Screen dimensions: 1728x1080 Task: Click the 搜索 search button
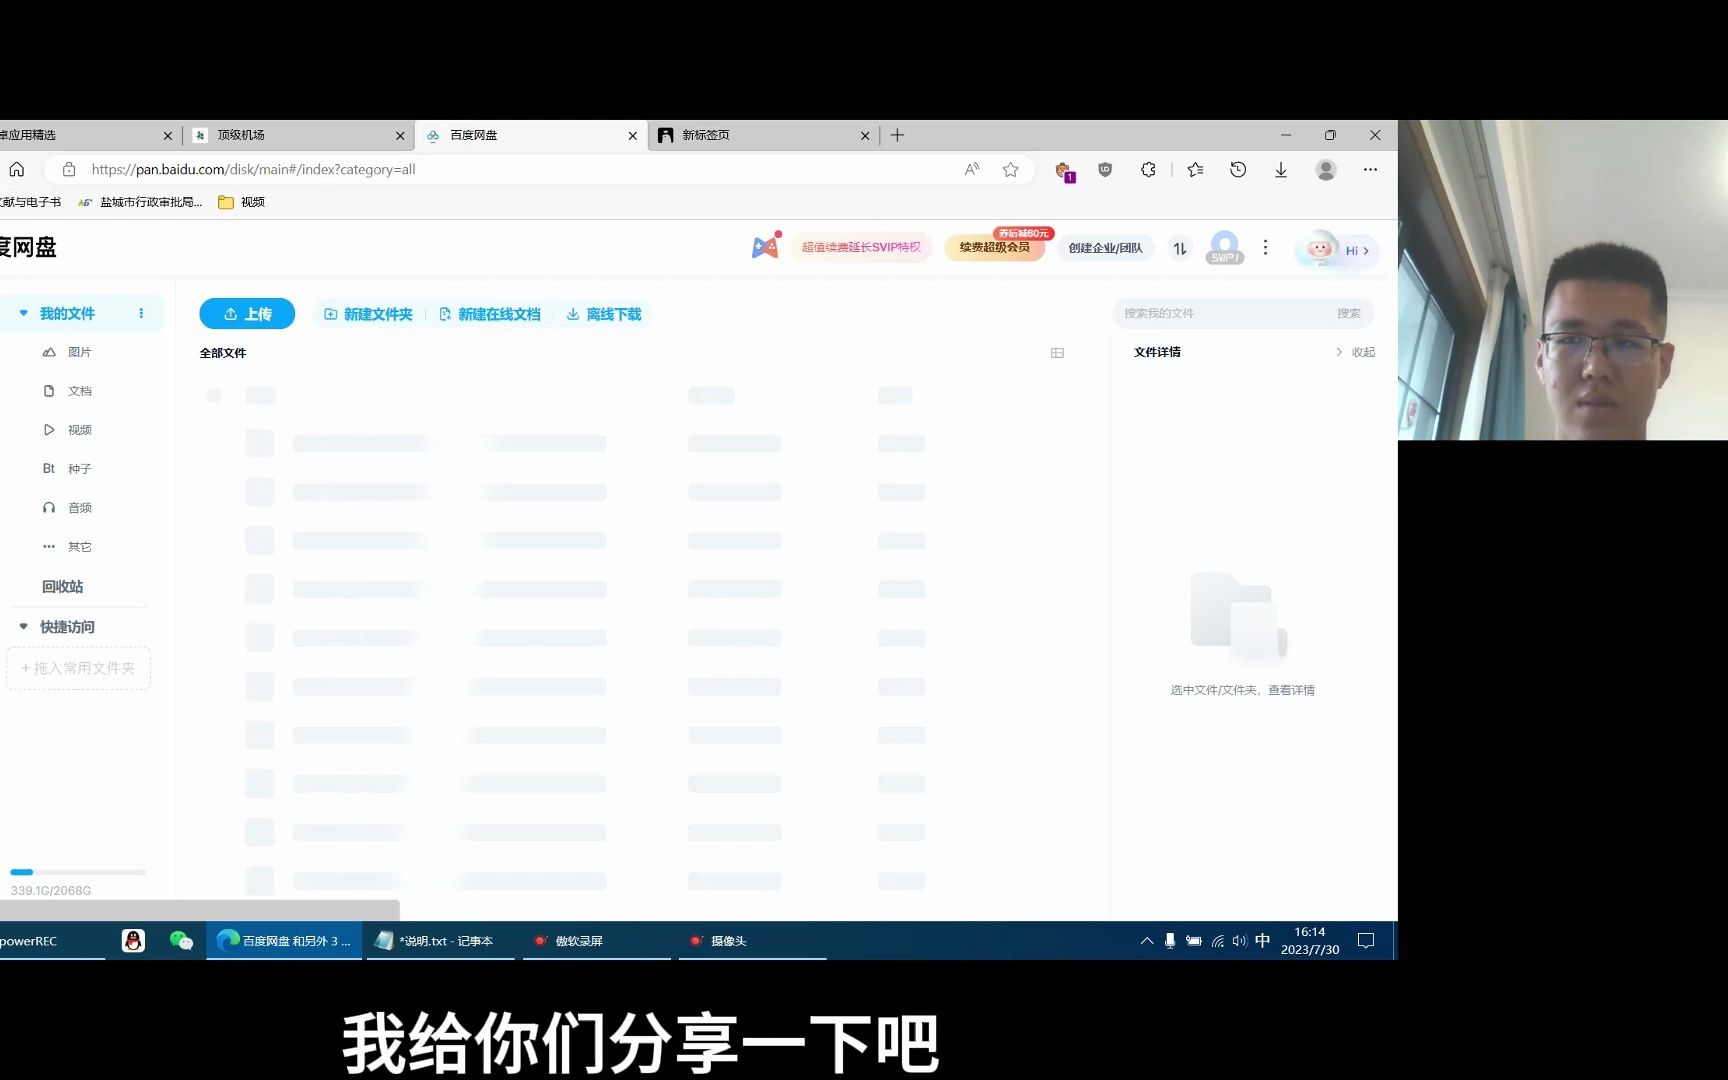(1349, 313)
